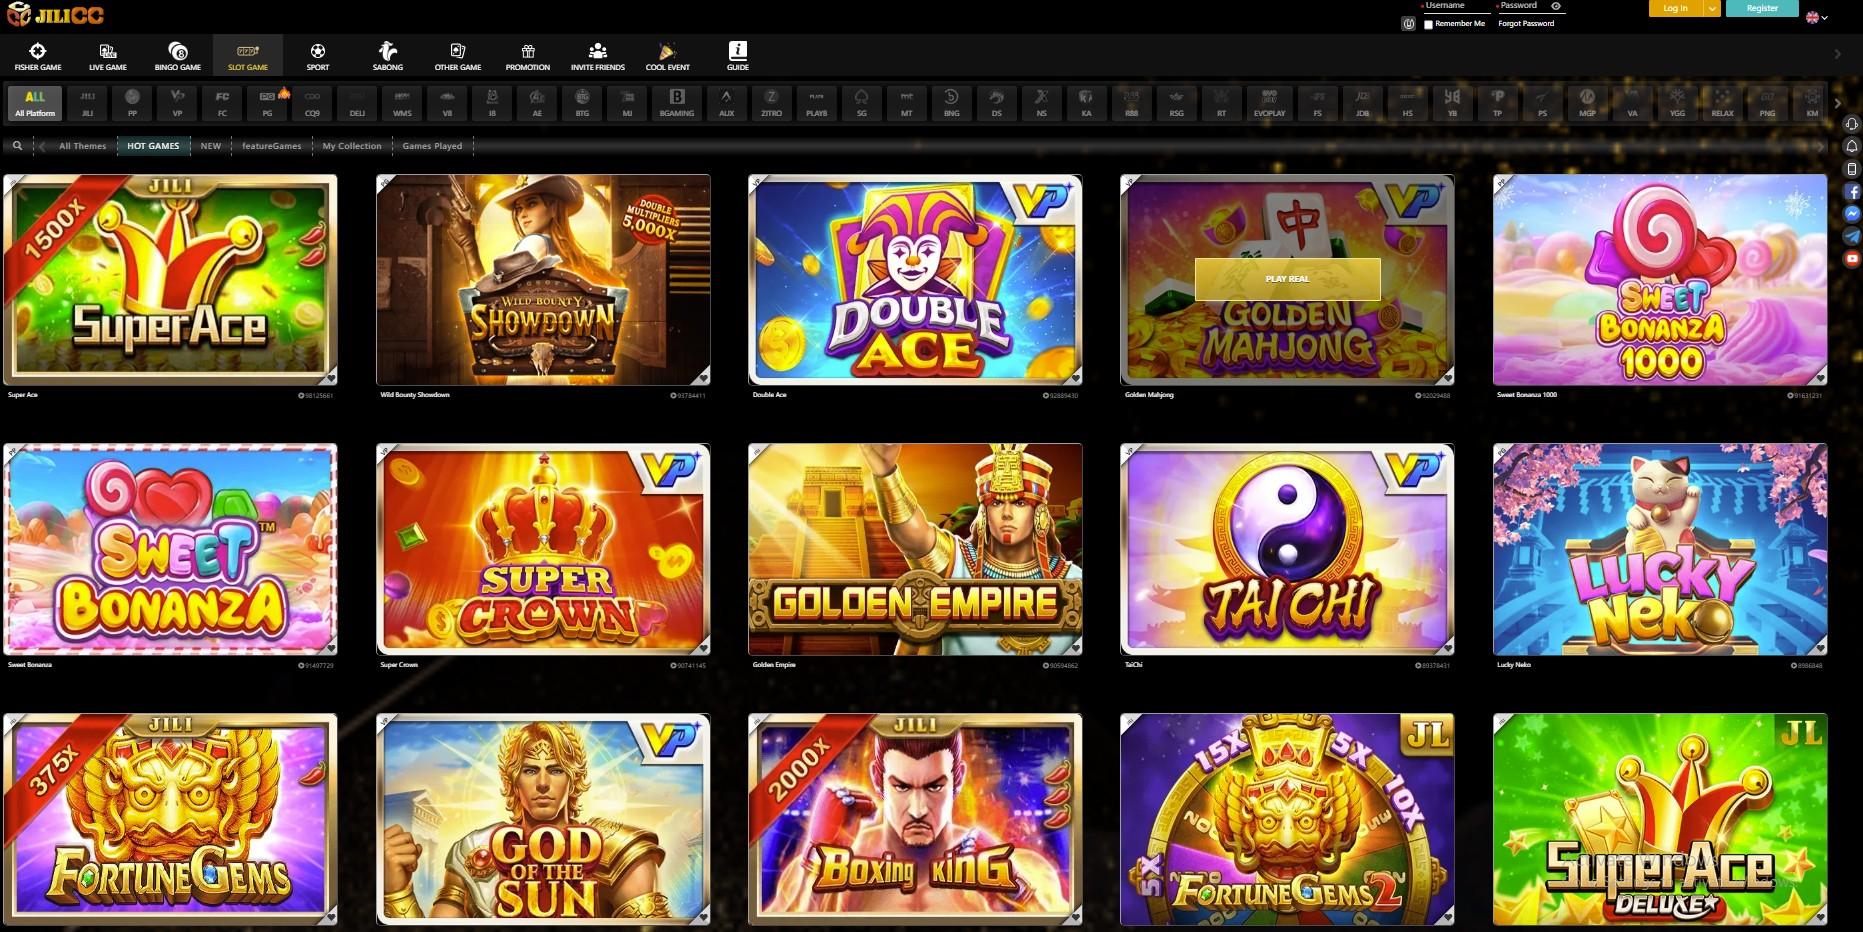
Task: Open the Sabong category
Action: pyautogui.click(x=388, y=56)
